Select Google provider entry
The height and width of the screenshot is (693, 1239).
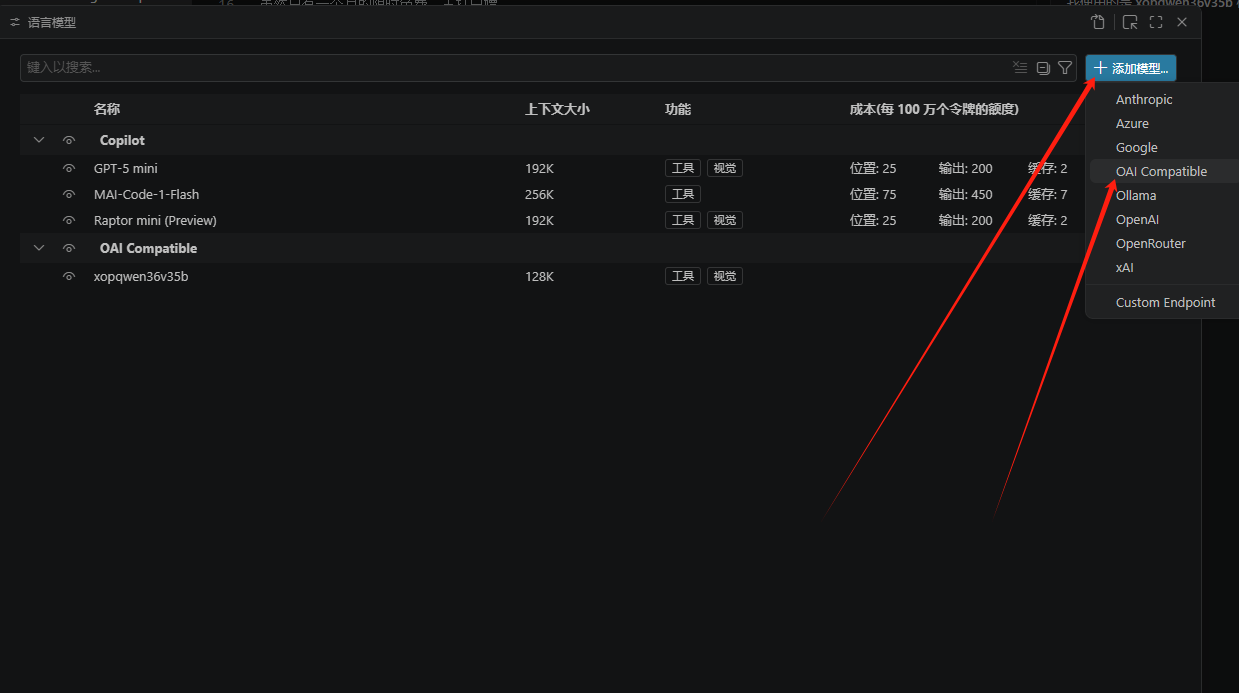pos(1136,148)
